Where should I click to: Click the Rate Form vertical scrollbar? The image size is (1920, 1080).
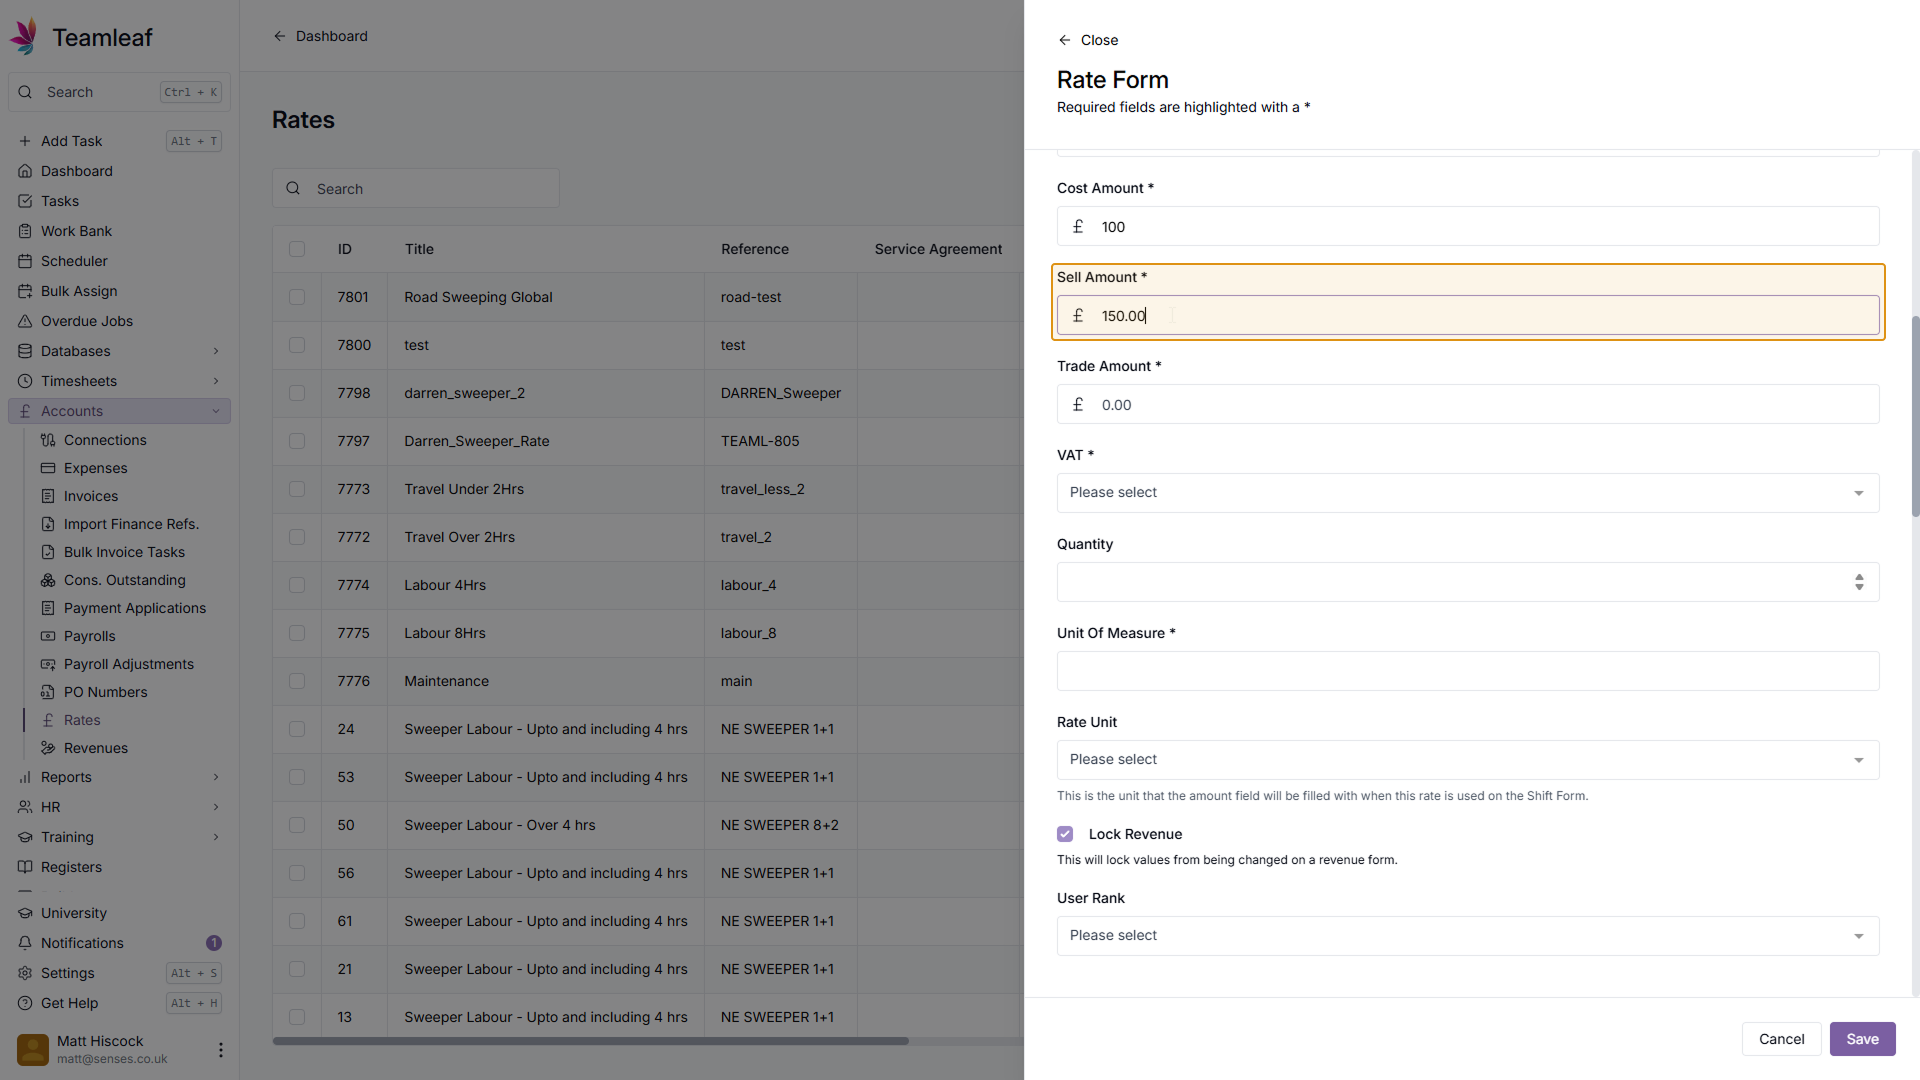click(x=1914, y=415)
